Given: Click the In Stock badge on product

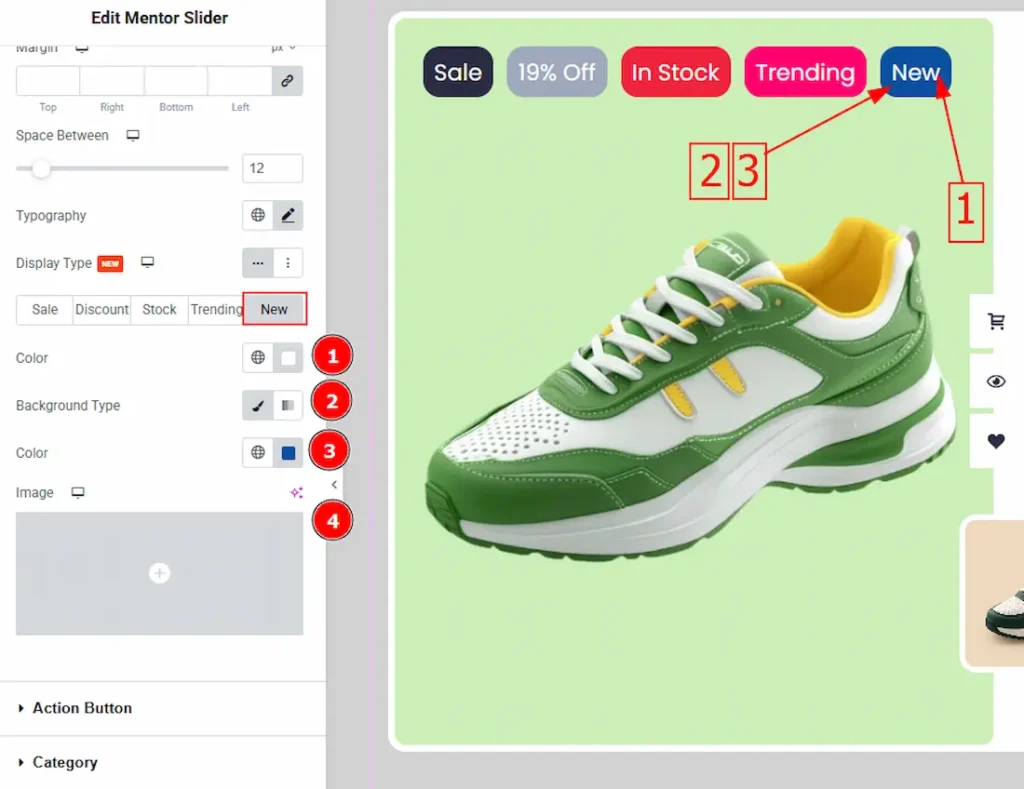Looking at the screenshot, I should 675,73.
